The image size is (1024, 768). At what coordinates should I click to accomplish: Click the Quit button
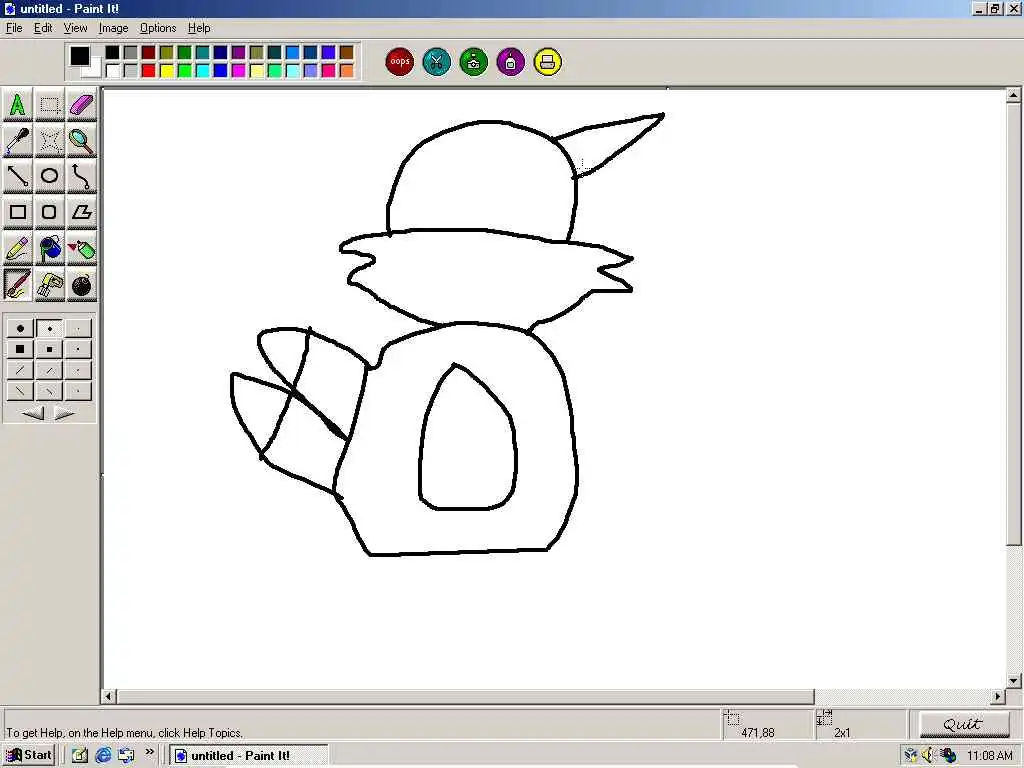pos(964,724)
